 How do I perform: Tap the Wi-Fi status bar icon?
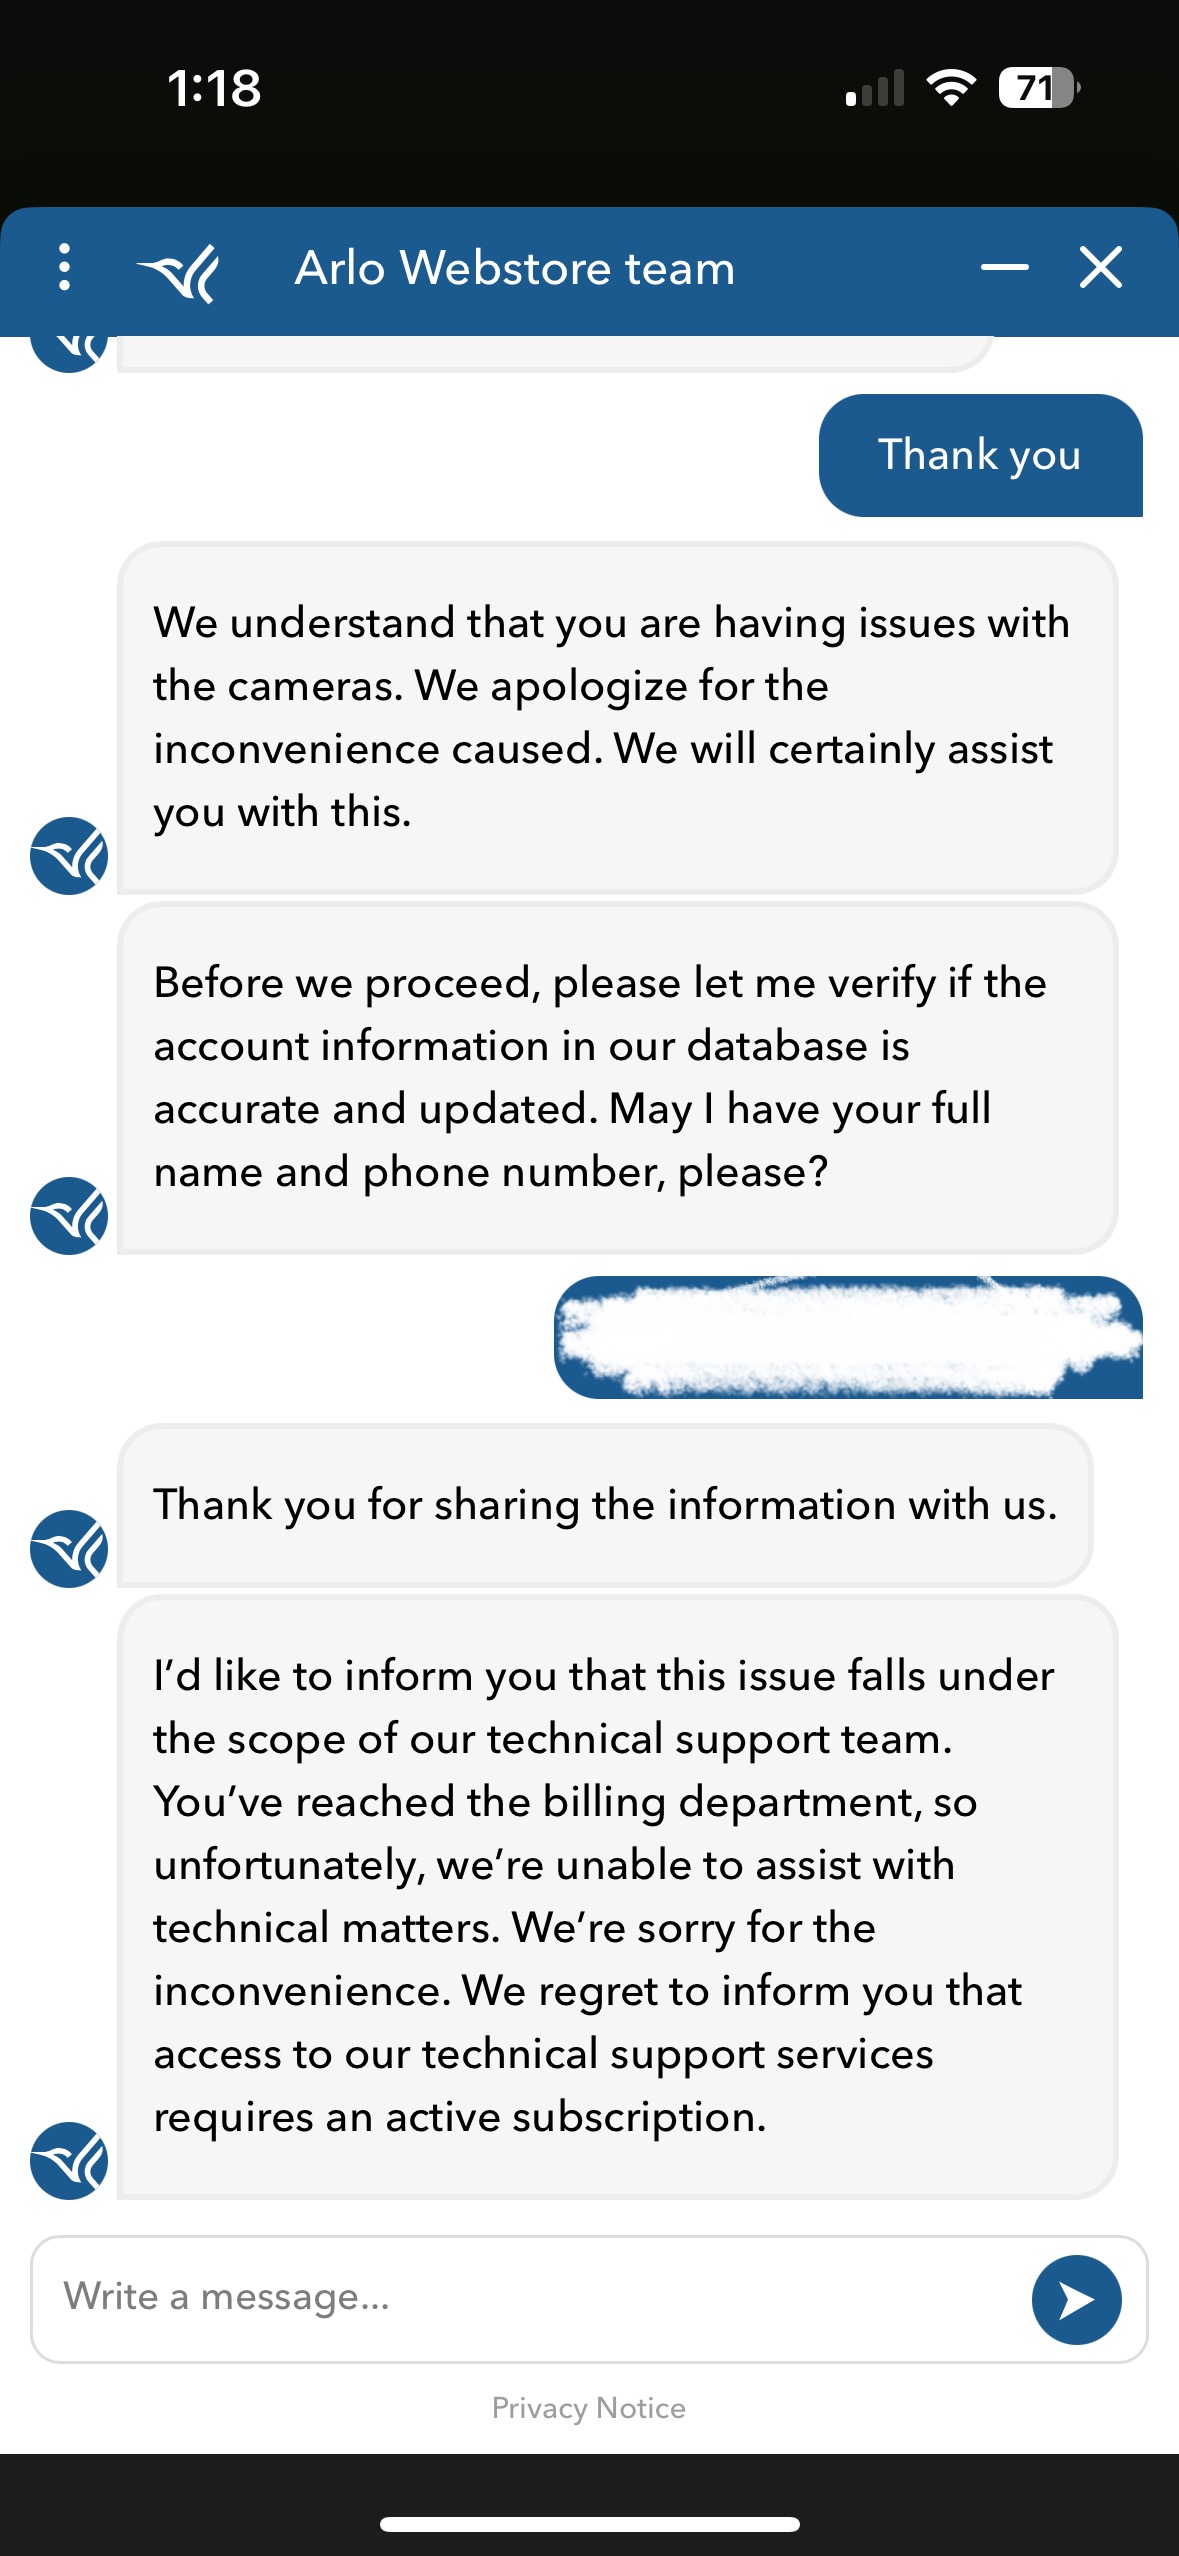tap(951, 88)
